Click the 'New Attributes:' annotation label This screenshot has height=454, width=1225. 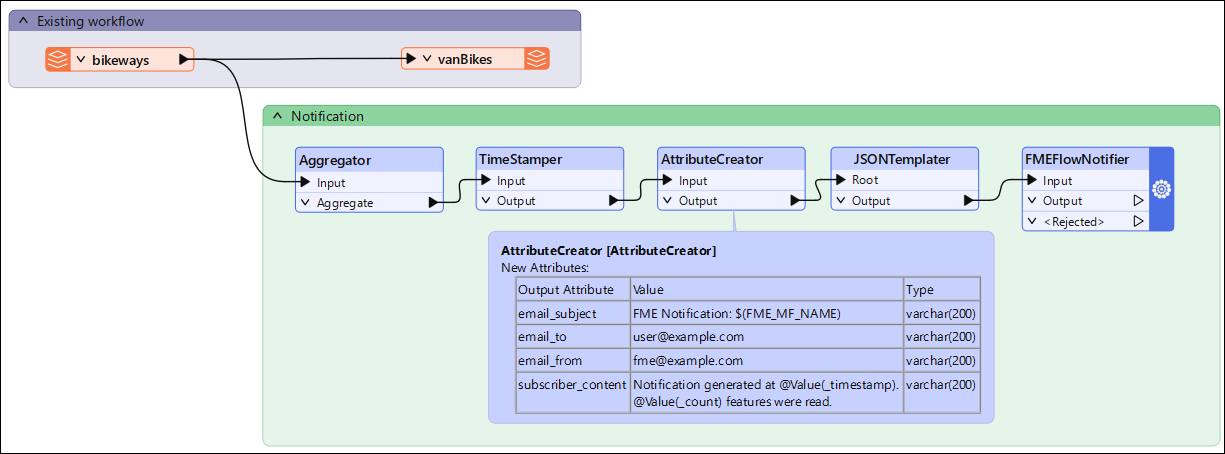click(x=547, y=268)
